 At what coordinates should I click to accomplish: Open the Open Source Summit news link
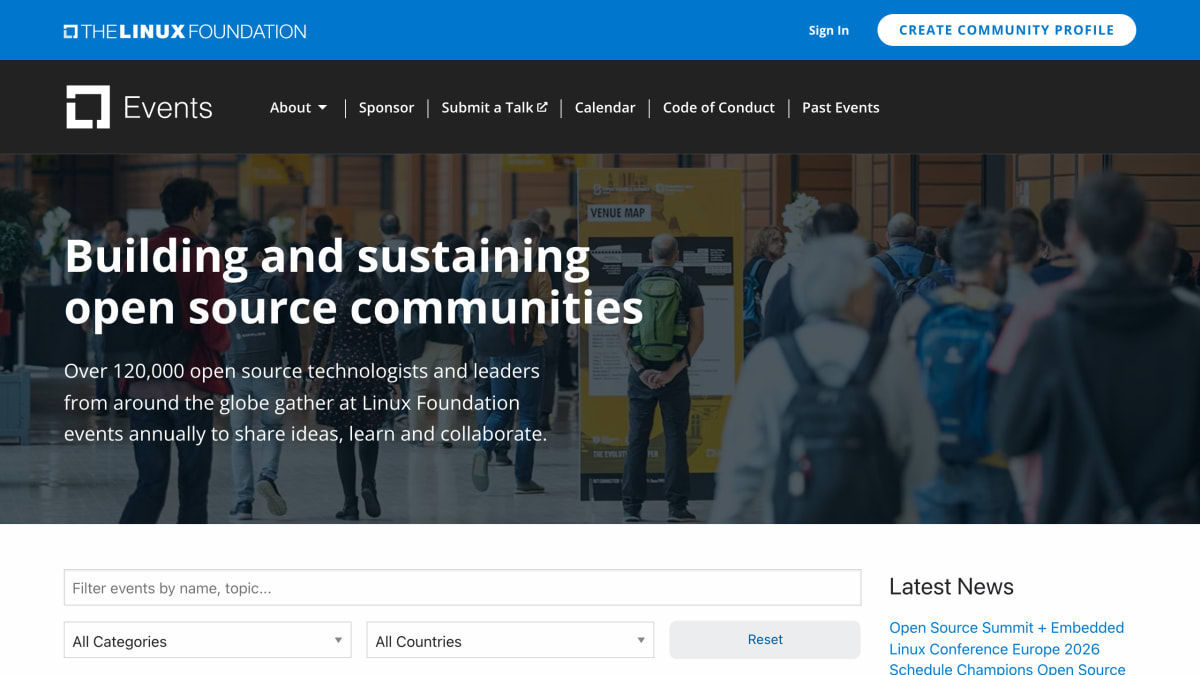pos(1007,649)
